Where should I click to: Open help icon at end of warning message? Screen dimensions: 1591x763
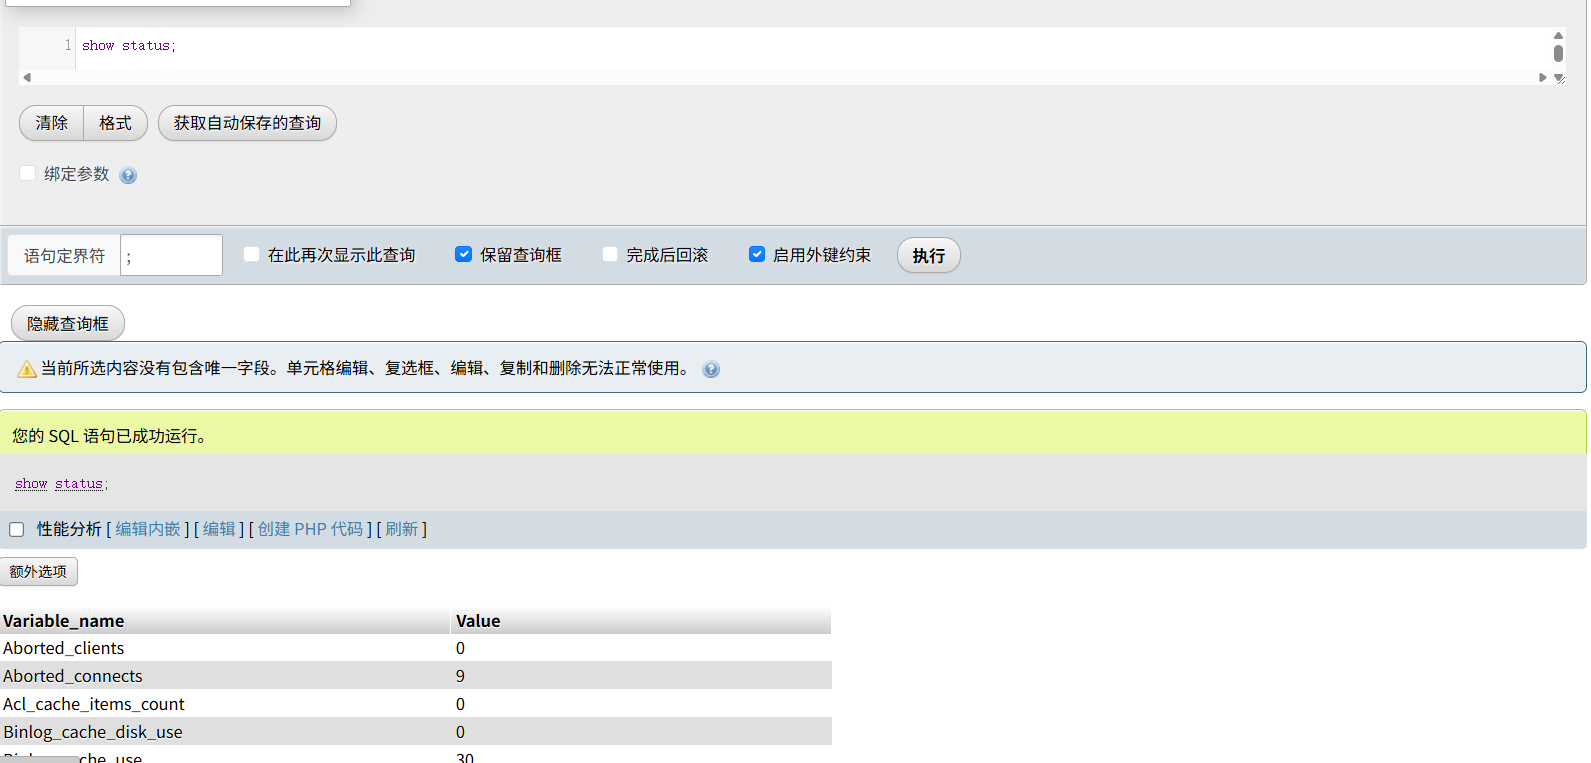click(x=711, y=370)
